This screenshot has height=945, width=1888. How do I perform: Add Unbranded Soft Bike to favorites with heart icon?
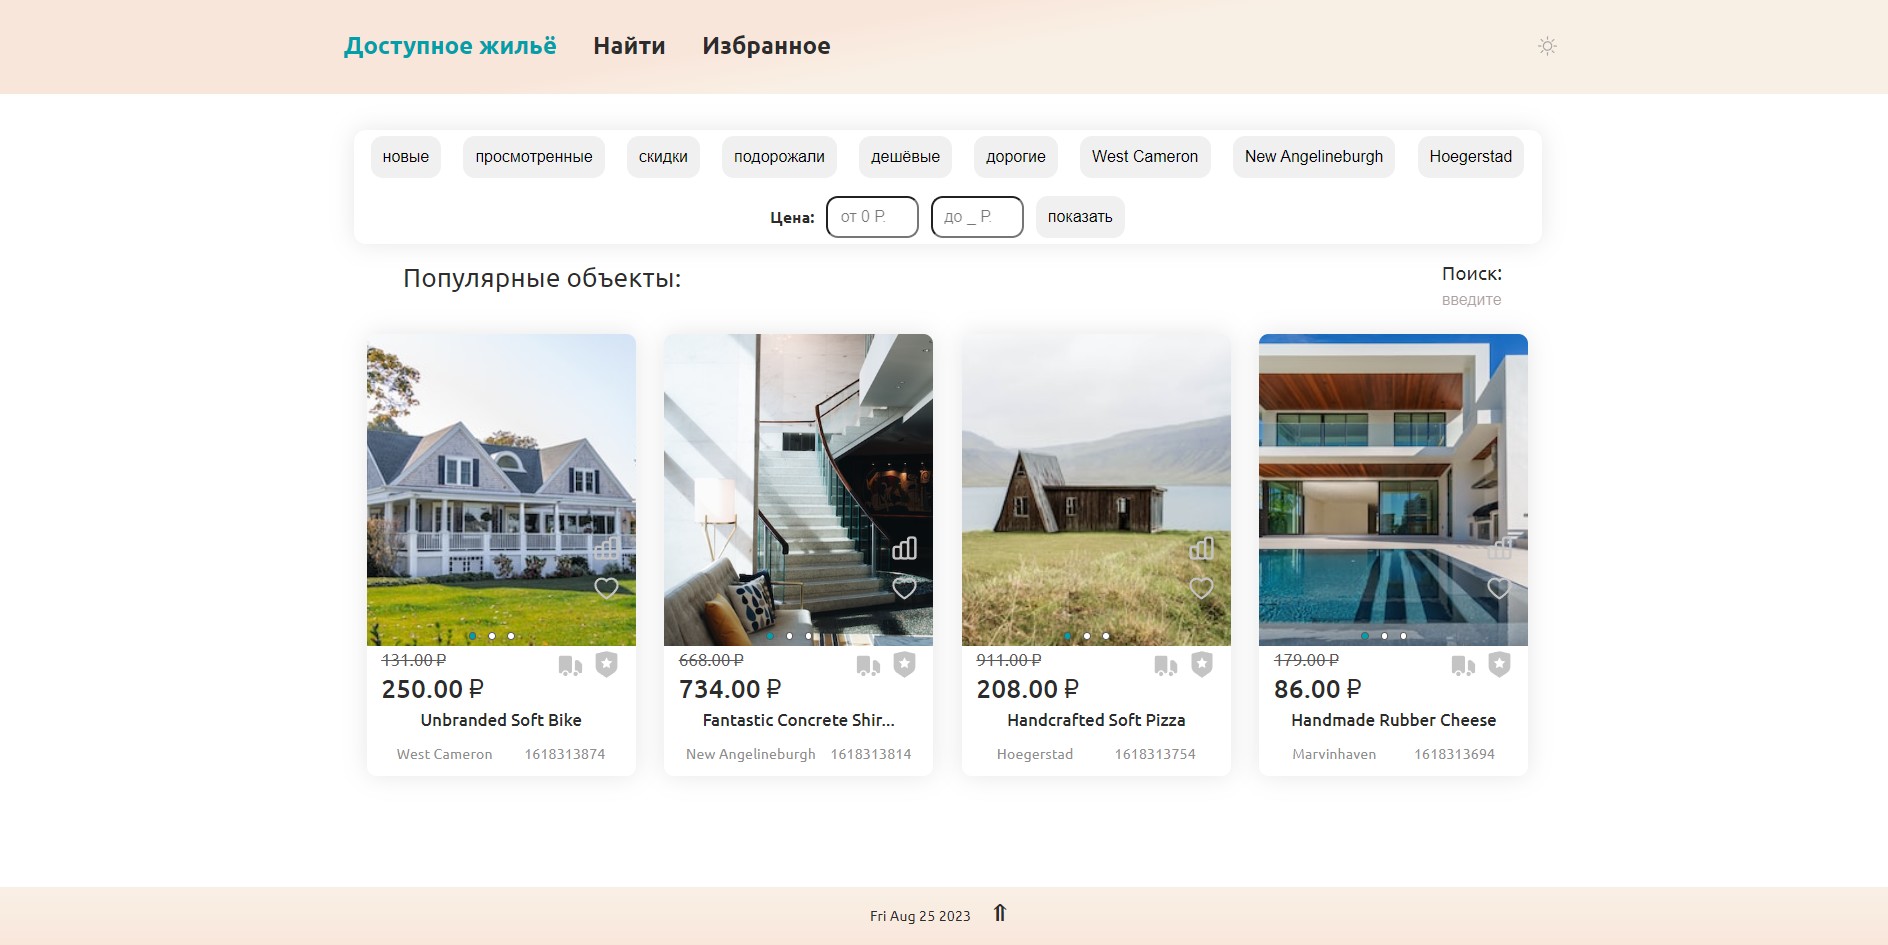click(607, 588)
